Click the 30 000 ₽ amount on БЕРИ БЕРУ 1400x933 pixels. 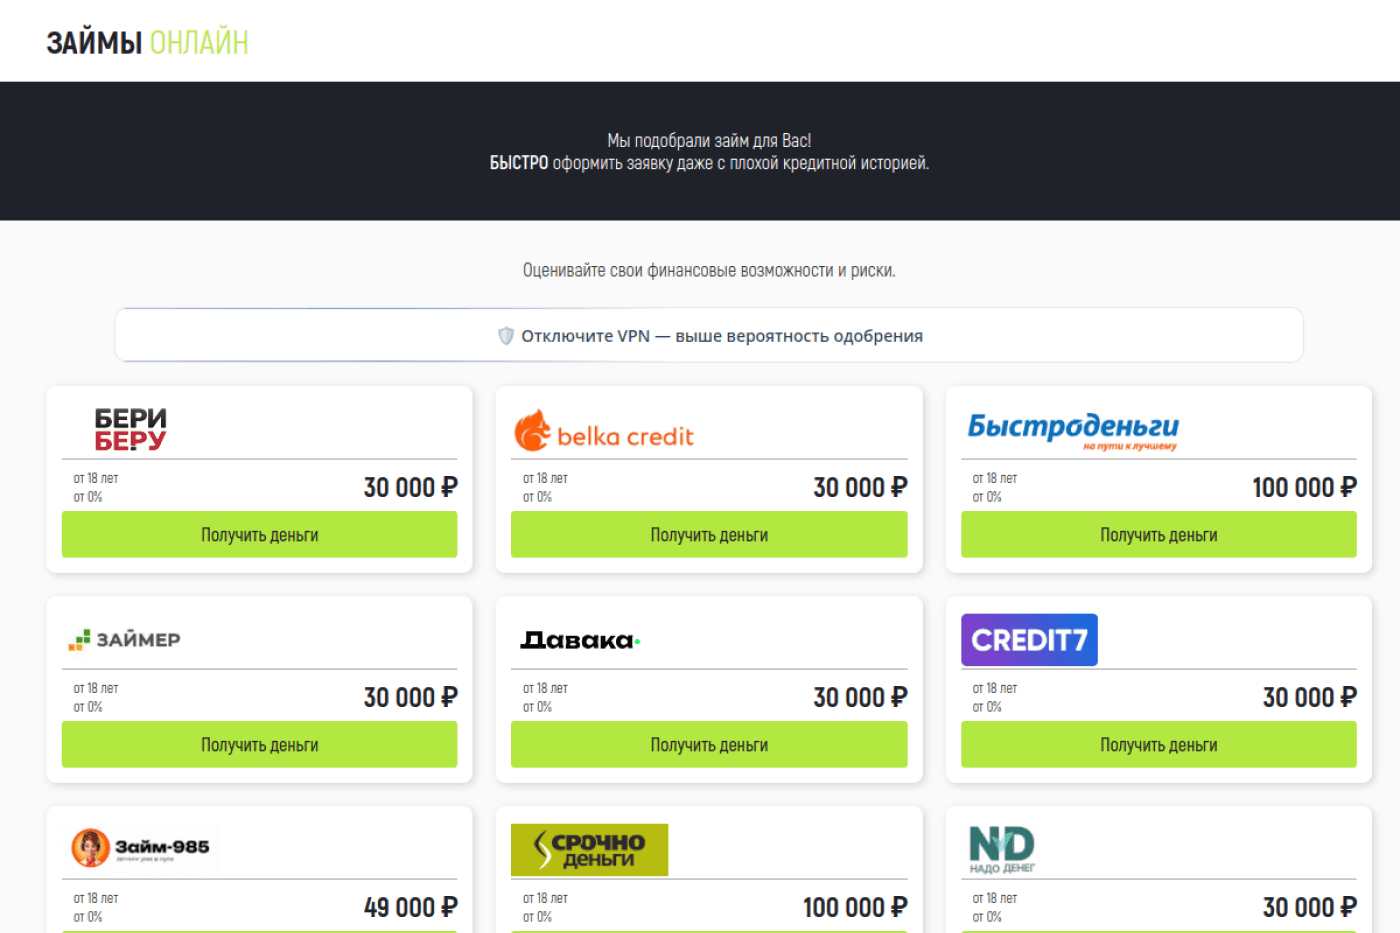tap(410, 487)
